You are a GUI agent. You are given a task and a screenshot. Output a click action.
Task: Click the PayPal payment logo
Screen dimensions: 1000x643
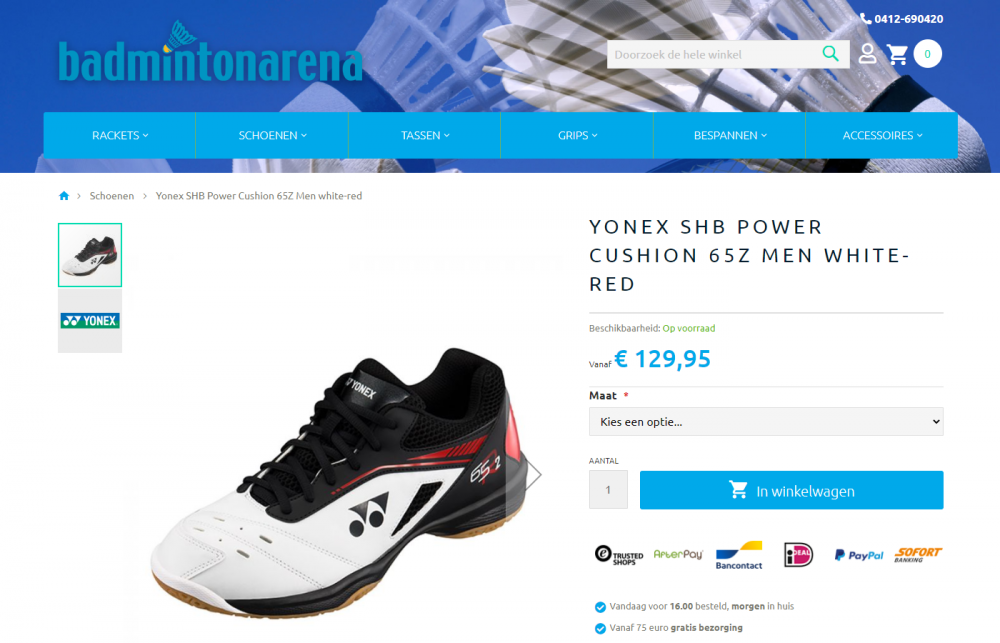point(859,555)
